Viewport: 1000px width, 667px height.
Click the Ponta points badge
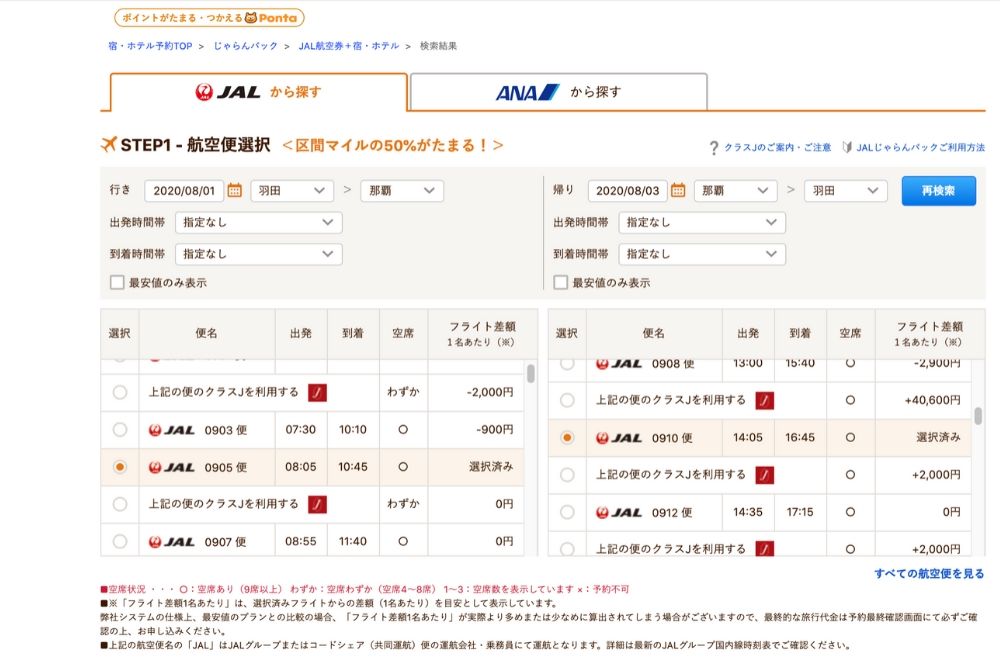tap(209, 18)
